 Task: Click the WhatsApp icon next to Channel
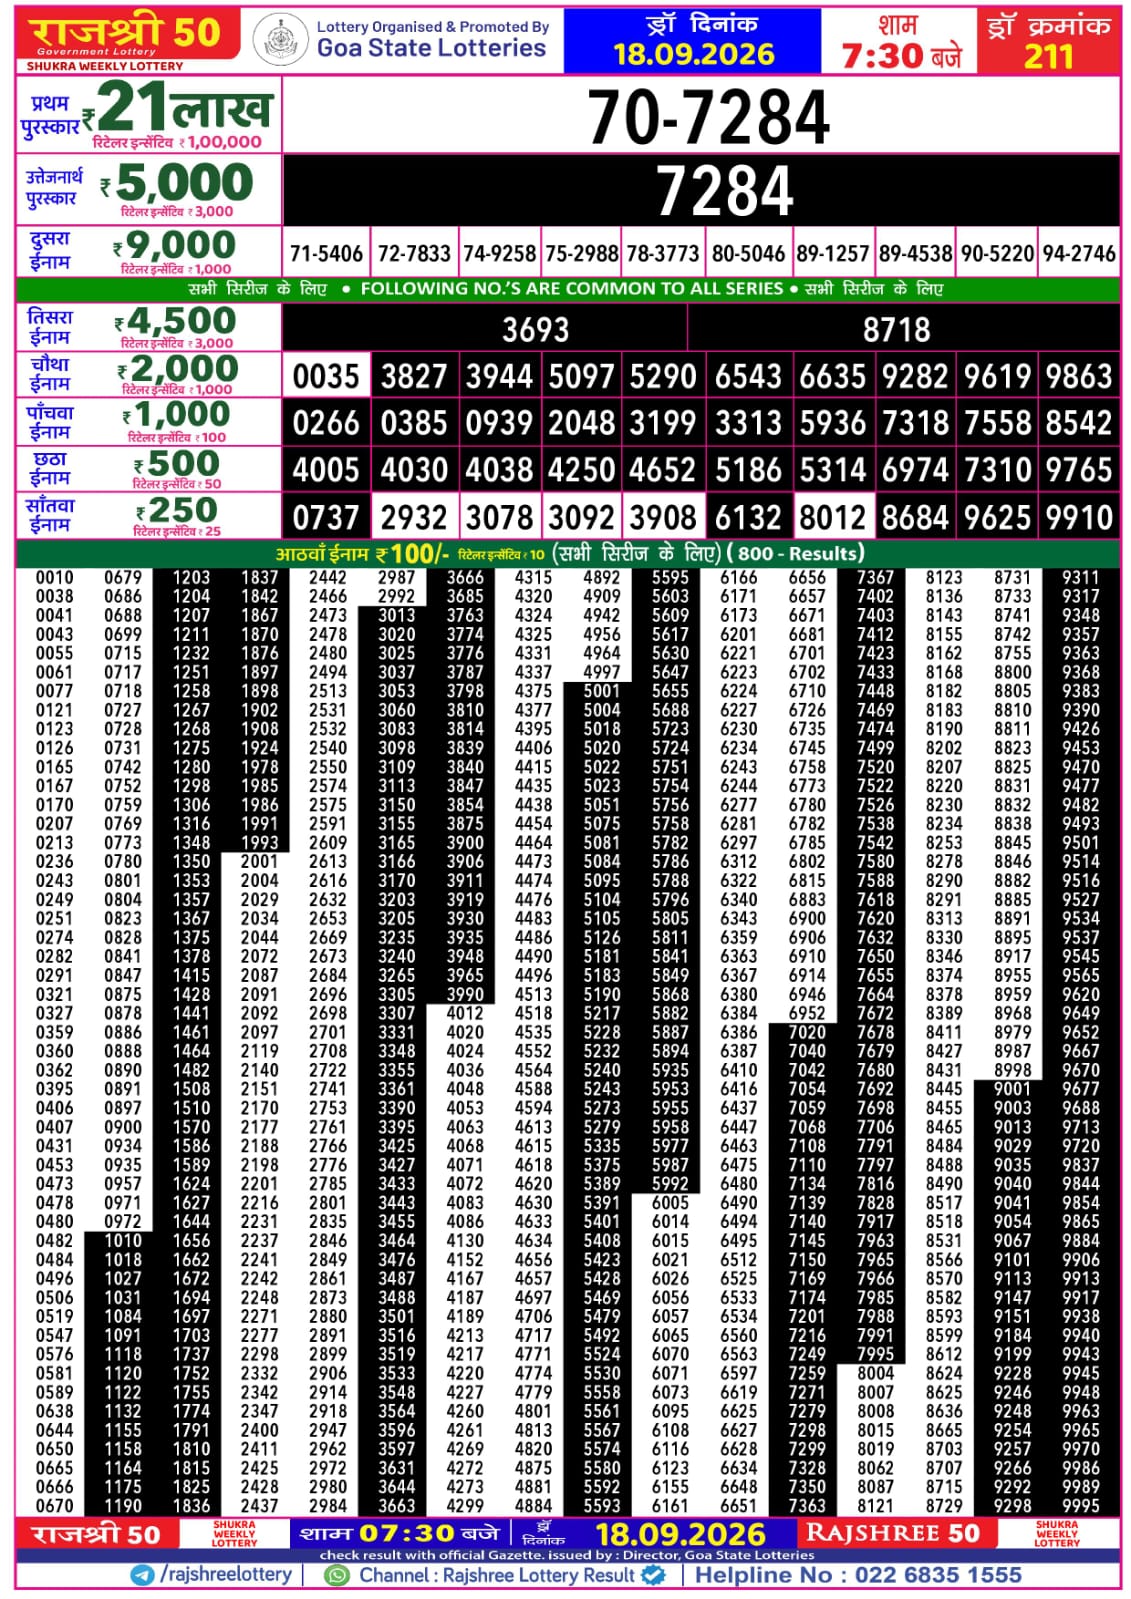(x=338, y=1575)
